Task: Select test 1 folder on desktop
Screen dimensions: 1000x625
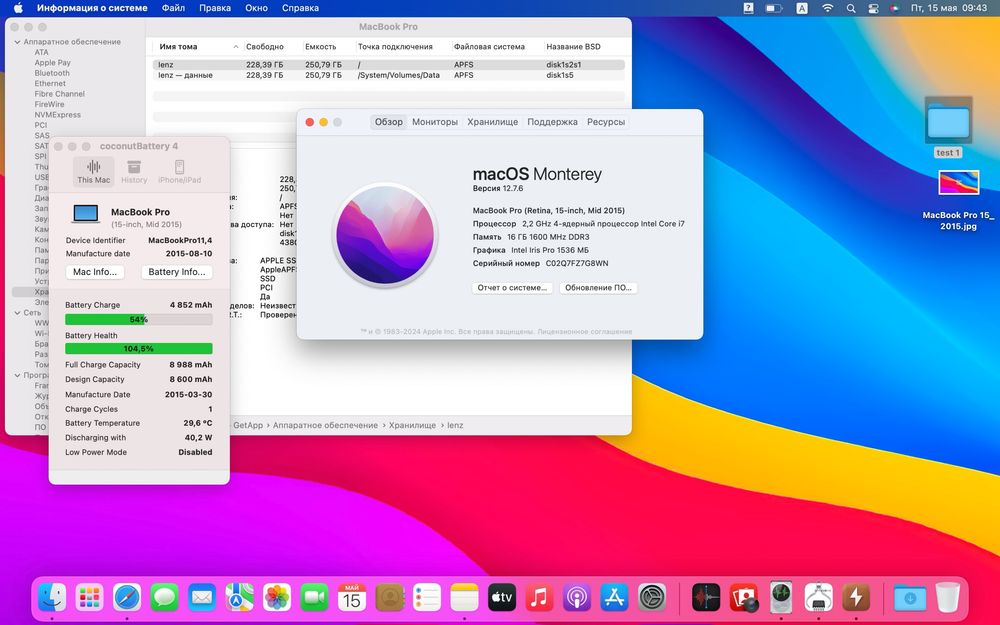Action: coord(948,128)
